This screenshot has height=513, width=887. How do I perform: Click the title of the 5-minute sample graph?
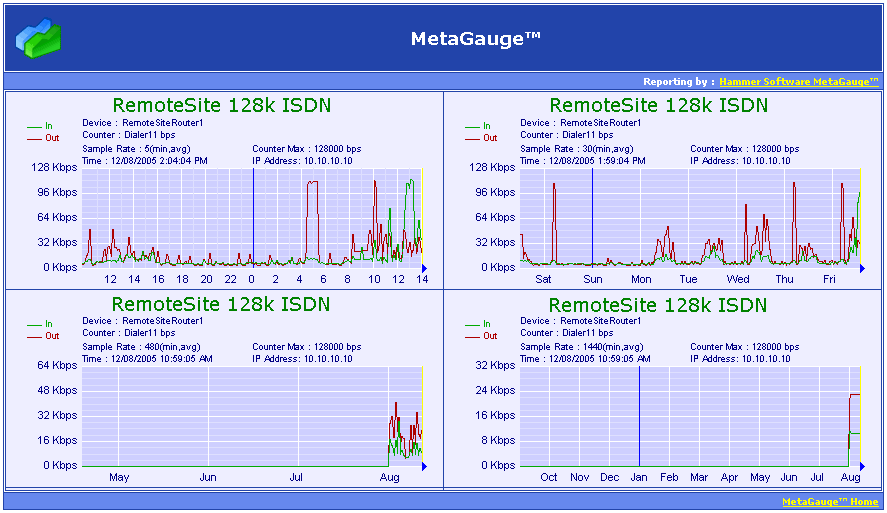point(222,105)
